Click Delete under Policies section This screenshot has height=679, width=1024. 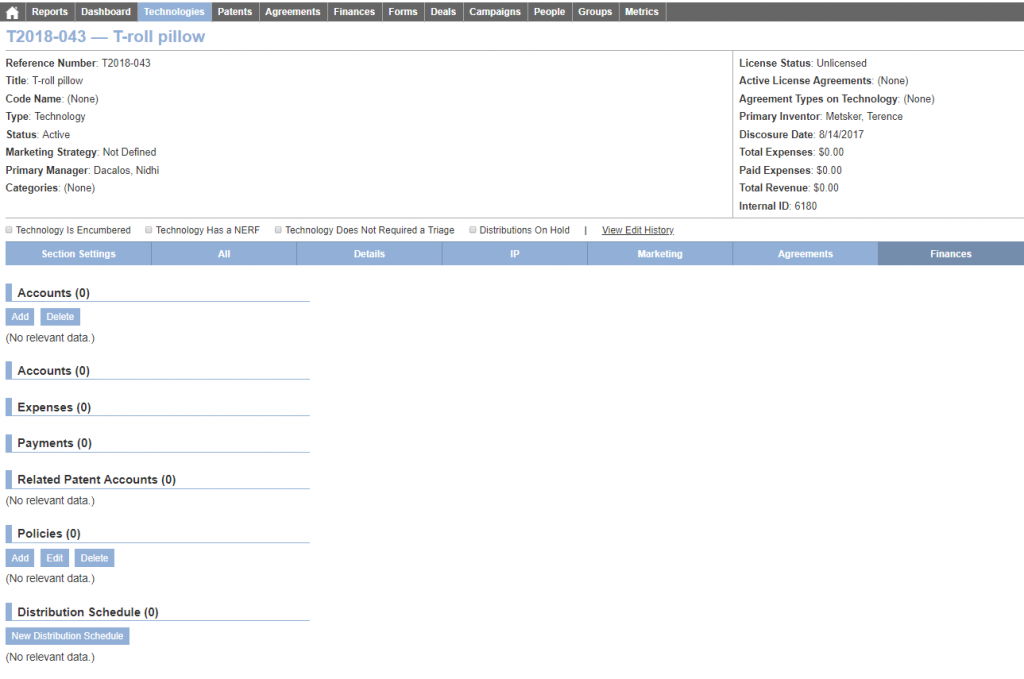[x=95, y=558]
